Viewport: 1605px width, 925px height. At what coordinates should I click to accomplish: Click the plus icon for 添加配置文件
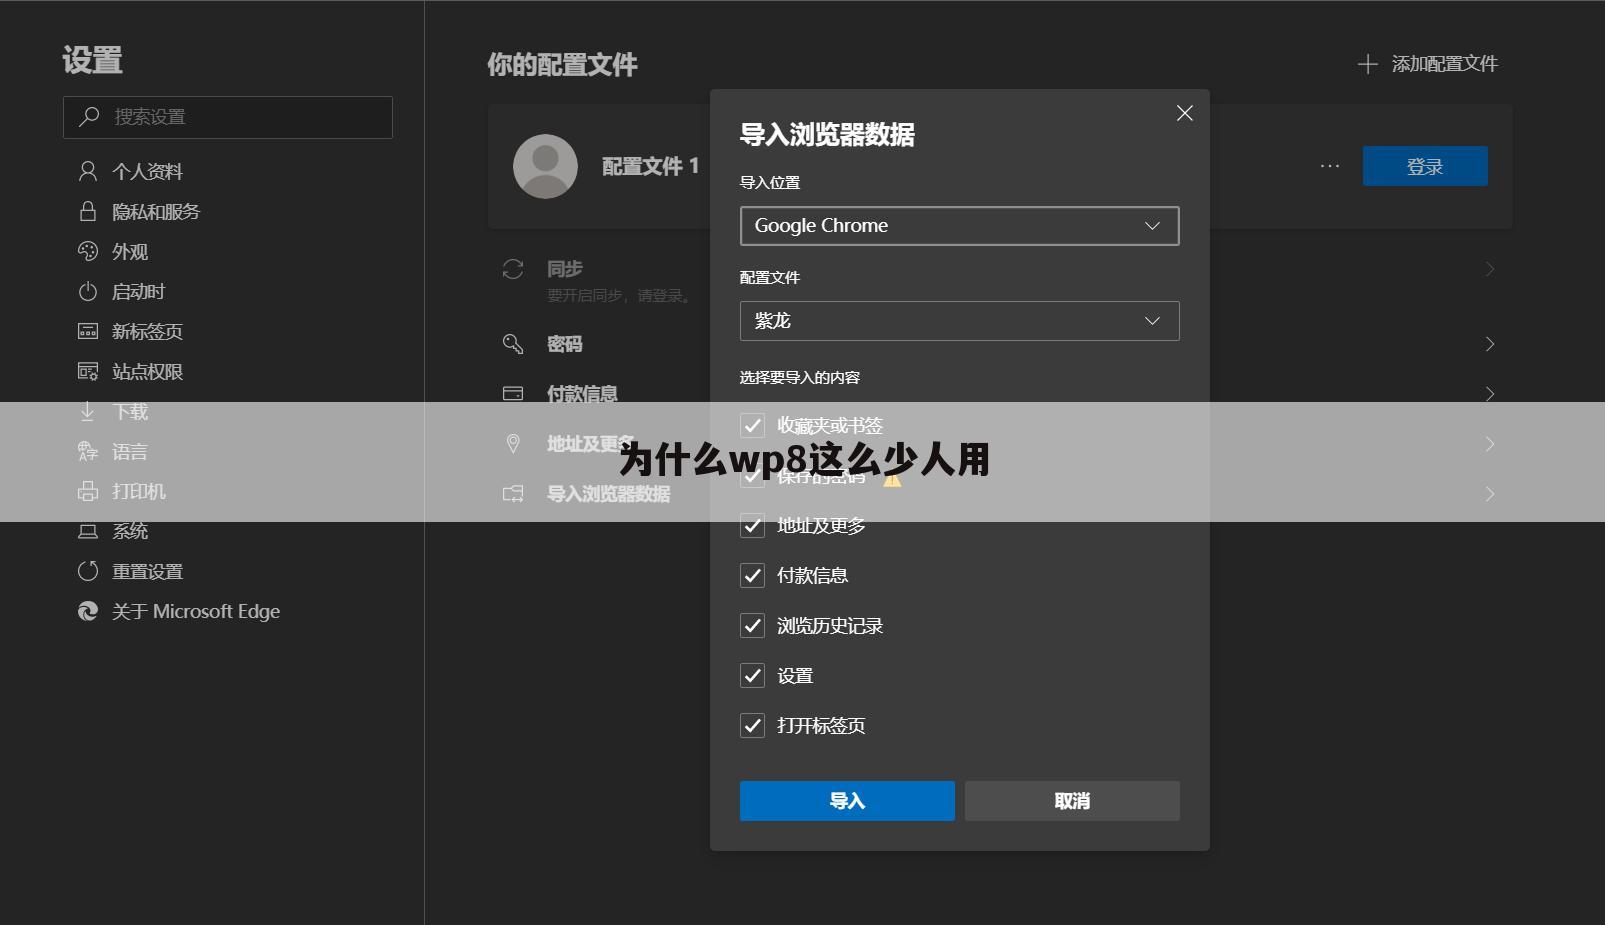[x=1367, y=64]
